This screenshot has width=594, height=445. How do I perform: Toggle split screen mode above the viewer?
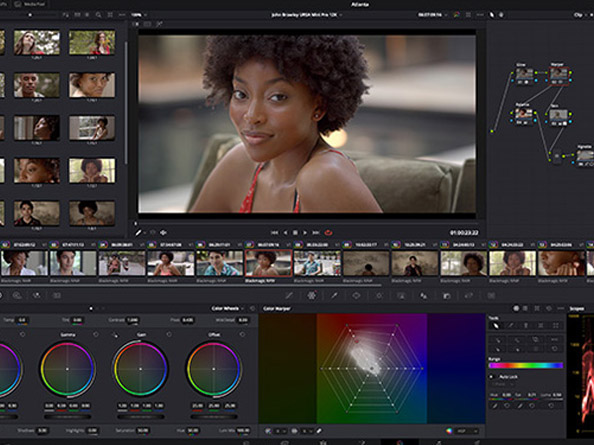coord(147,24)
